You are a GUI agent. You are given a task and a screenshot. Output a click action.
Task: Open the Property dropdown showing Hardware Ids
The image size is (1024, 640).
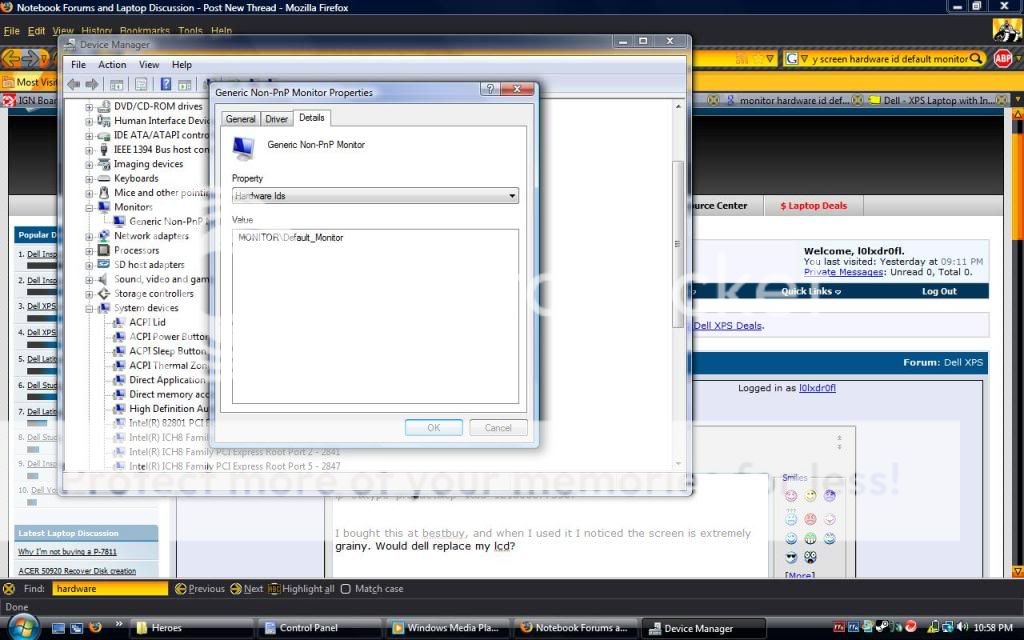tap(375, 196)
